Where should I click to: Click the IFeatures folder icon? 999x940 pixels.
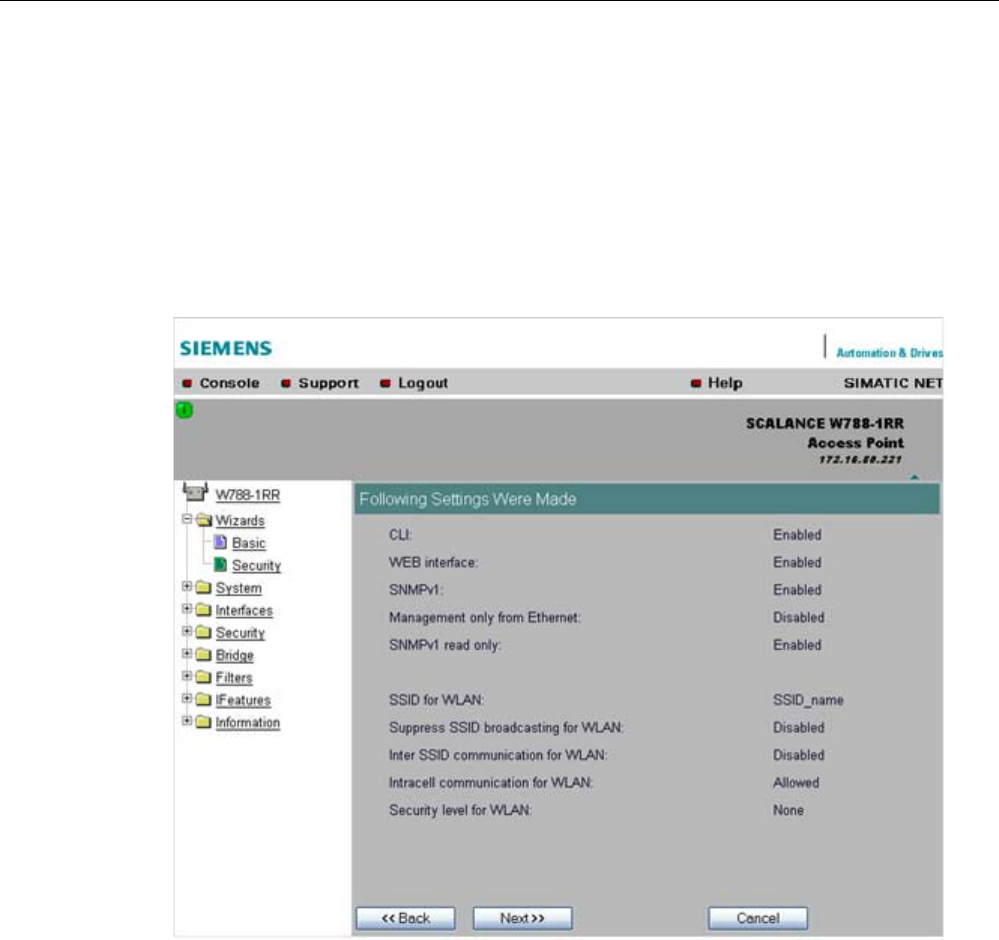tap(203, 699)
